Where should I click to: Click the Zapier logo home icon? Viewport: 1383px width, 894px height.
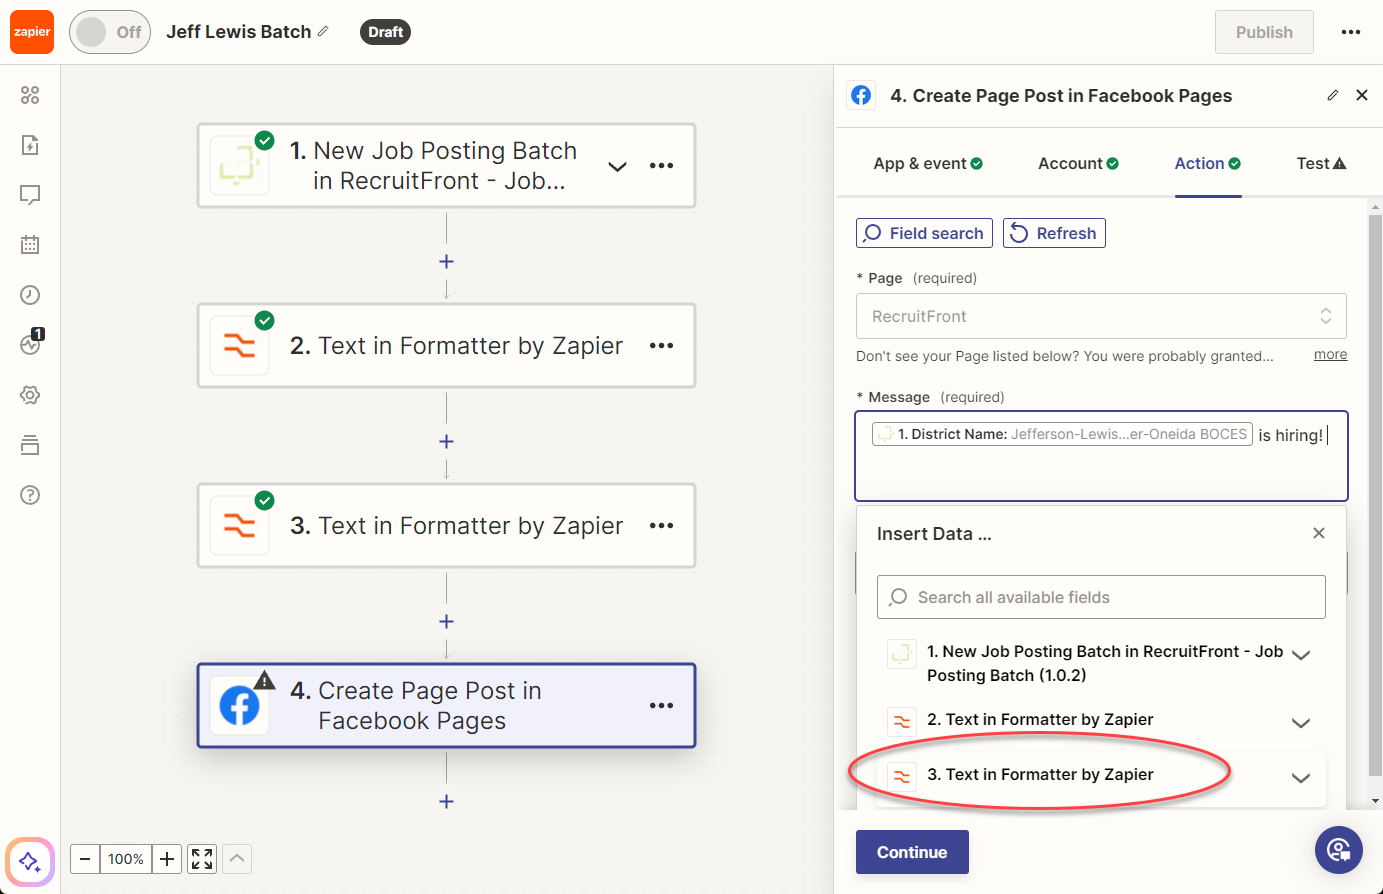[32, 32]
